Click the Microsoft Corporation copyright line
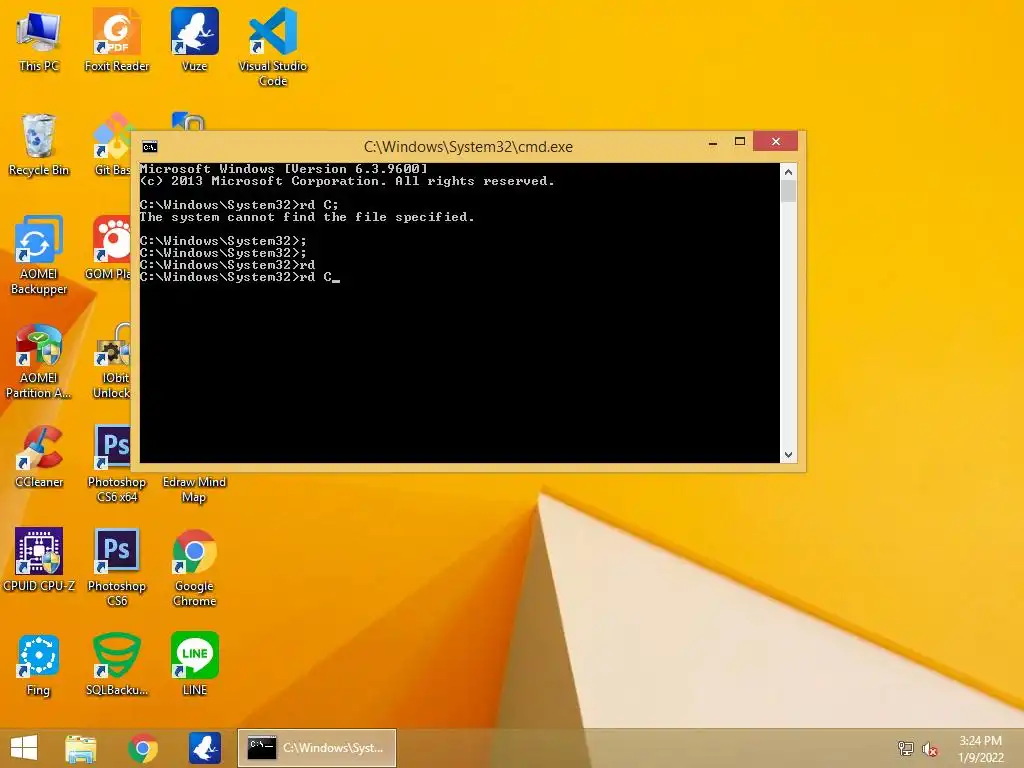 347,181
